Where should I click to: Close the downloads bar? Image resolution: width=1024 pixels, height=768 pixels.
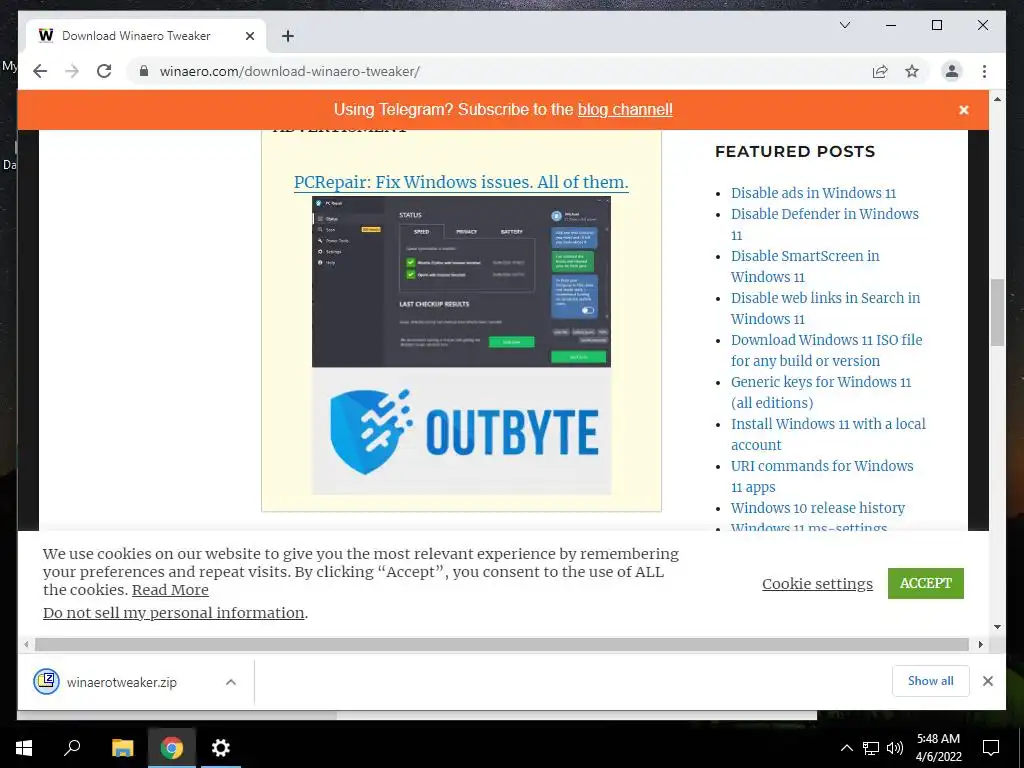click(x=987, y=681)
